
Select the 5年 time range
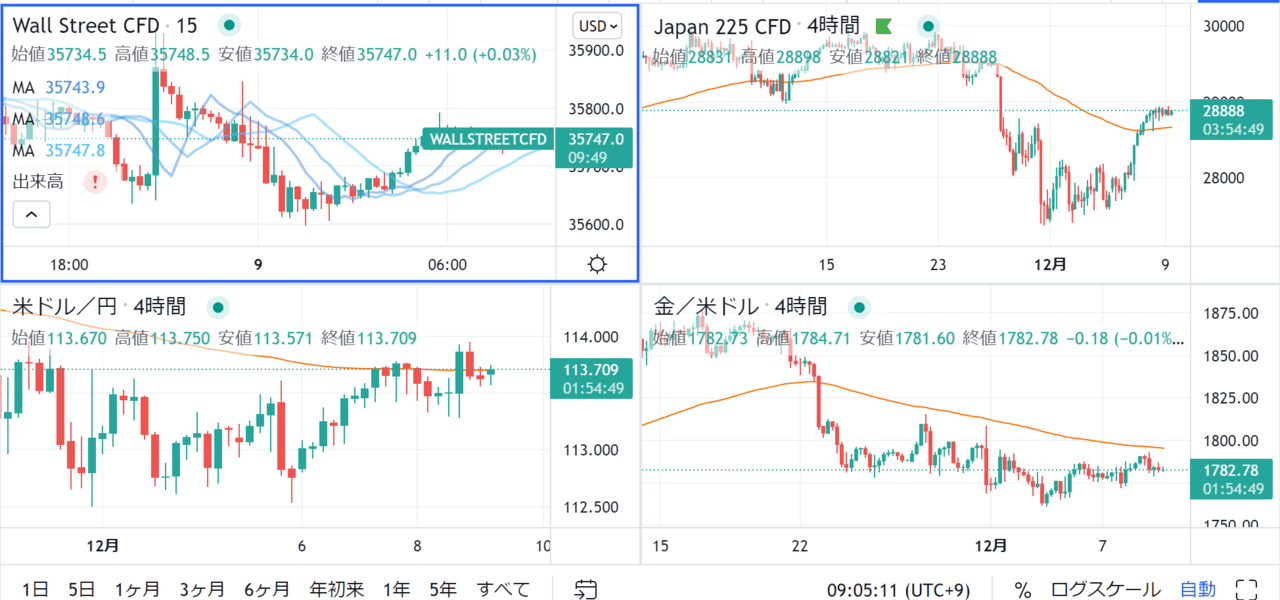click(443, 589)
